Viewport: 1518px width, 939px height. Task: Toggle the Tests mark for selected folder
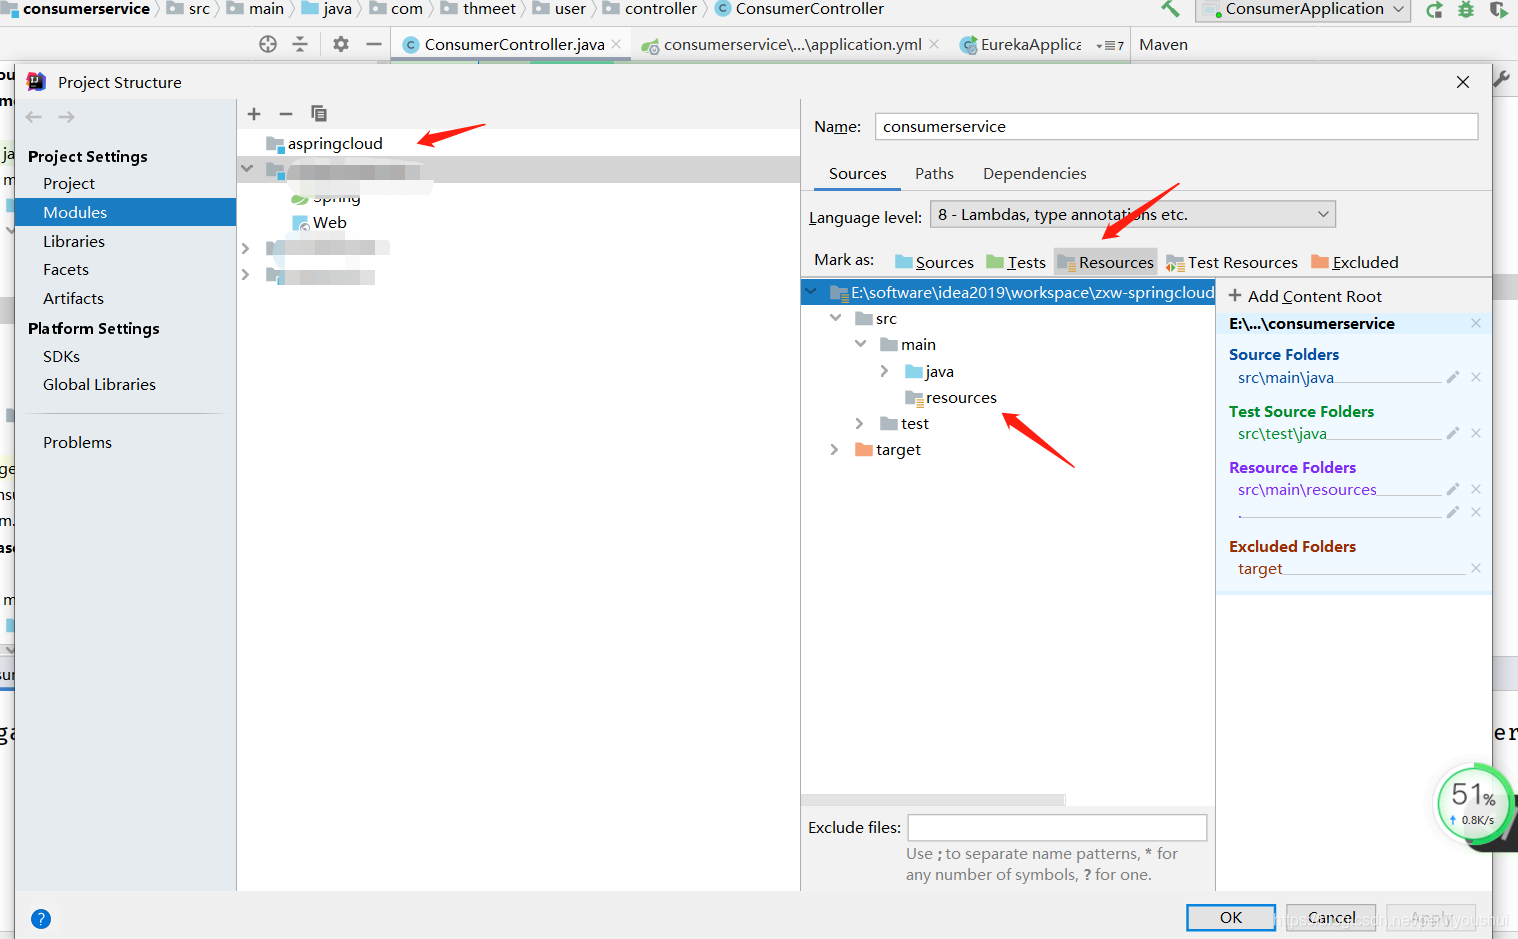1016,261
